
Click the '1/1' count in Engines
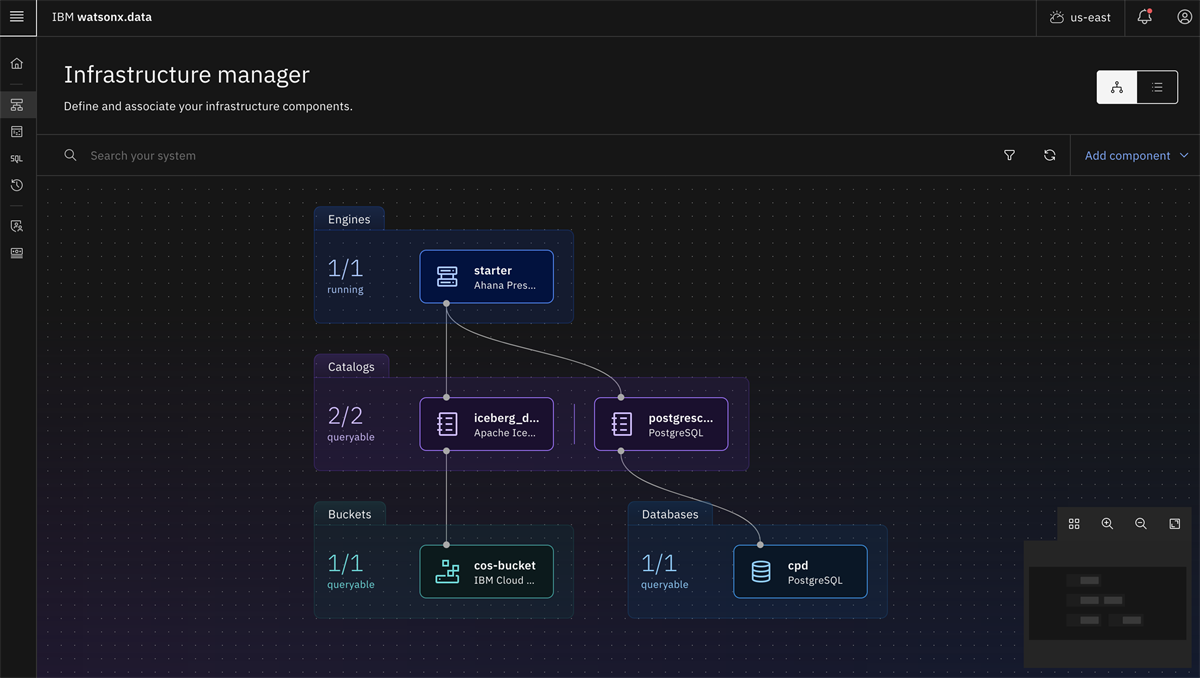[x=345, y=268]
